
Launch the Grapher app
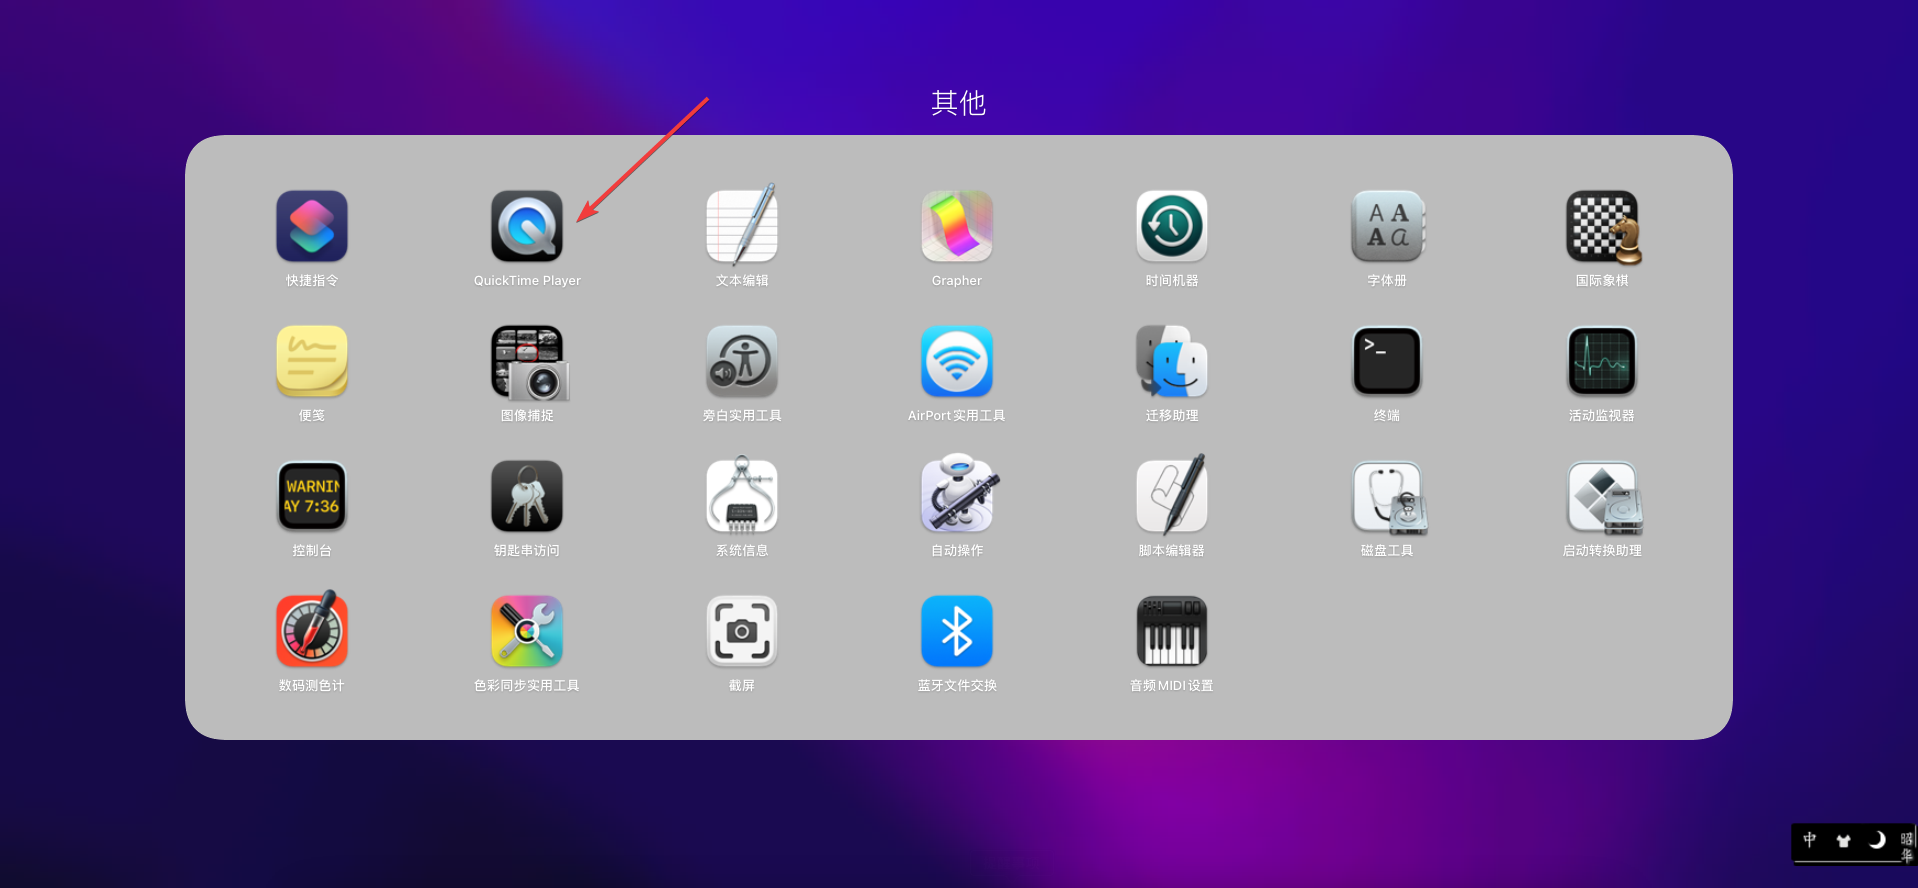pos(957,227)
